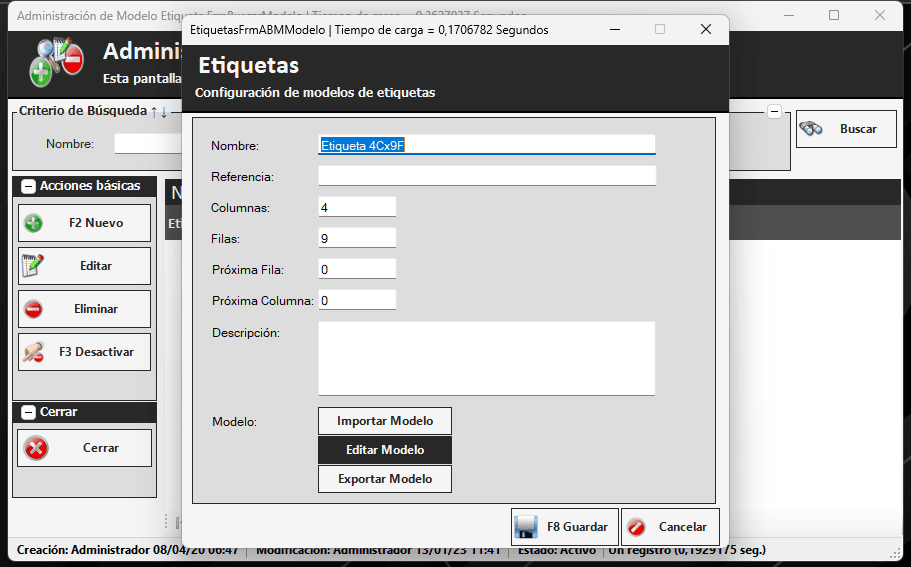Click the red minus icon on Eliminar
Image resolution: width=911 pixels, height=567 pixels.
[34, 309]
